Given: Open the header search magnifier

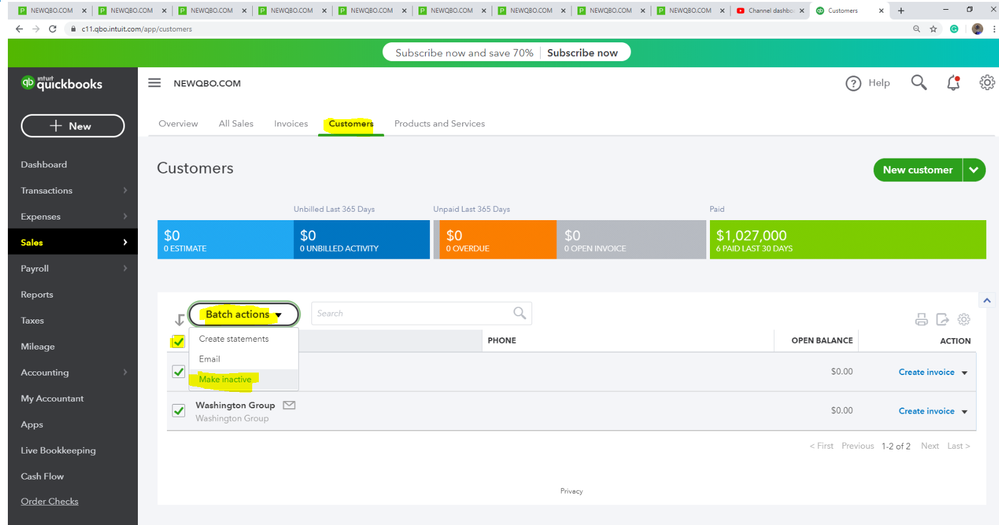Looking at the screenshot, I should coord(919,82).
